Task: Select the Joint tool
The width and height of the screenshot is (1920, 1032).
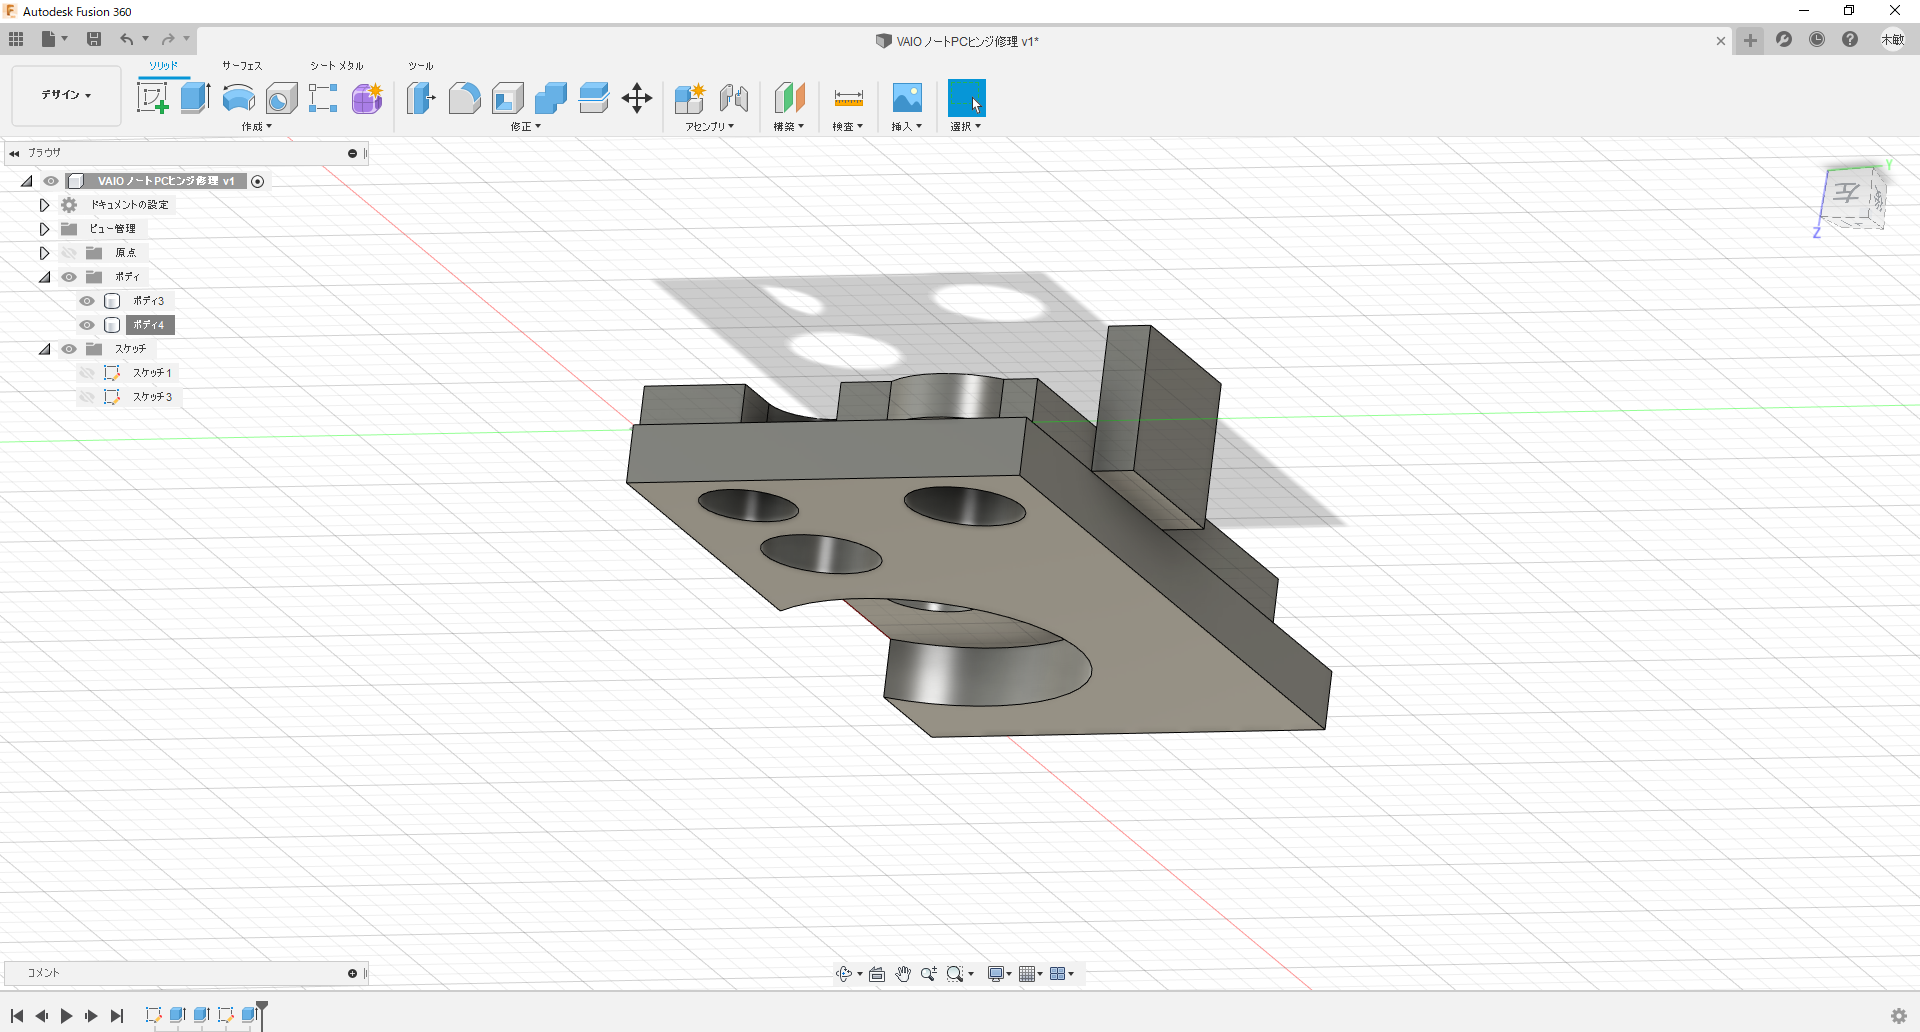Action: point(734,98)
